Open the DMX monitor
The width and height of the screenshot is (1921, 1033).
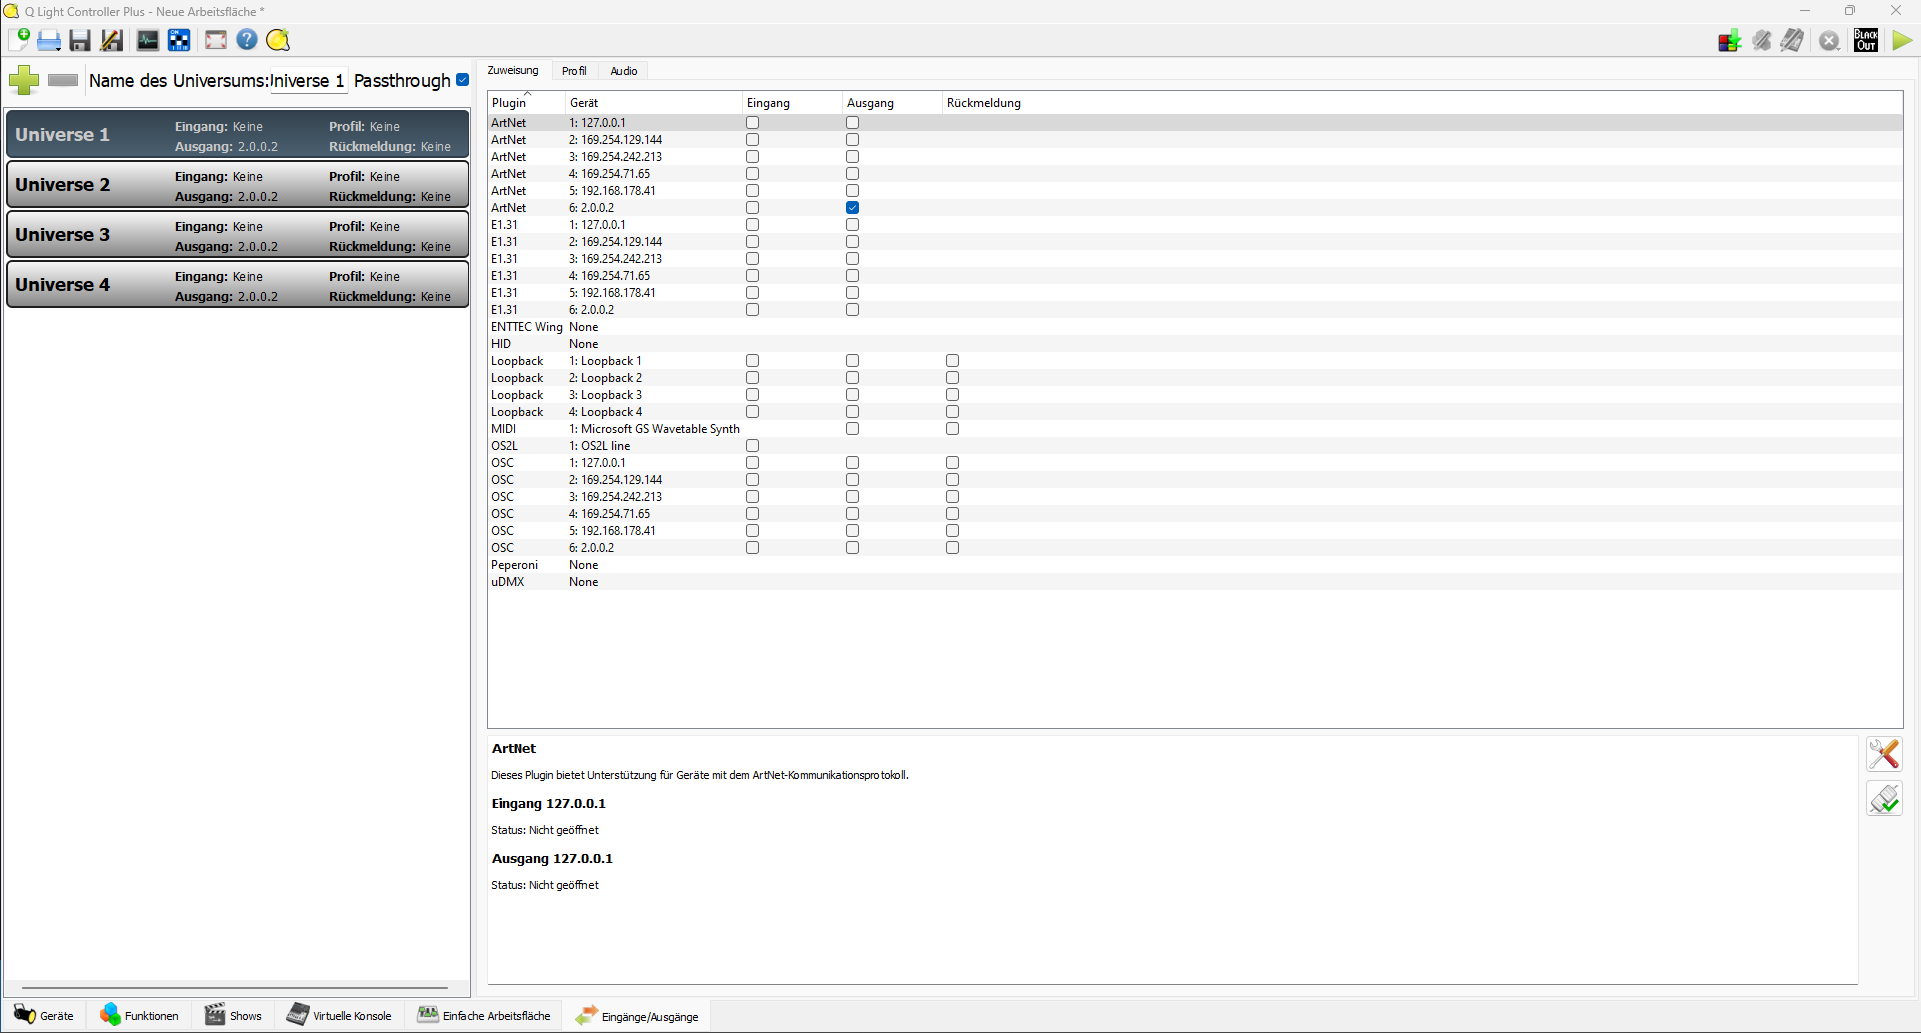[x=148, y=40]
